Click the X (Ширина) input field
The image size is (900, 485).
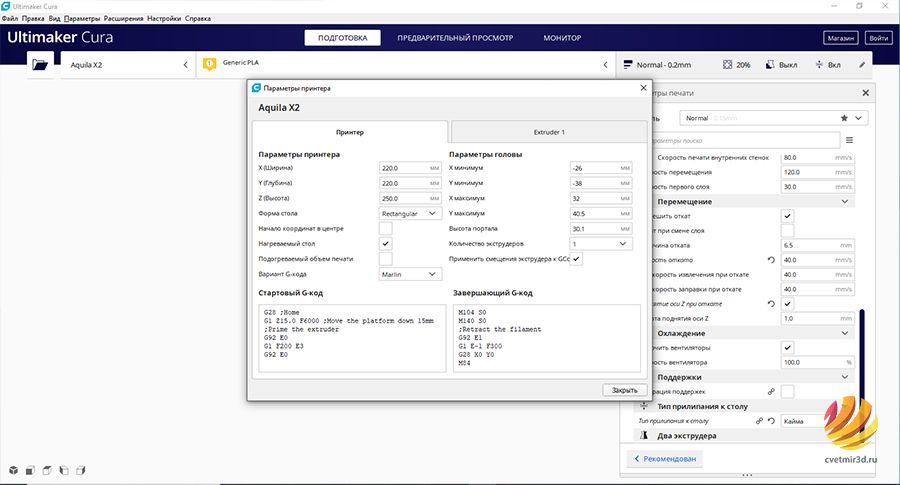click(x=410, y=168)
